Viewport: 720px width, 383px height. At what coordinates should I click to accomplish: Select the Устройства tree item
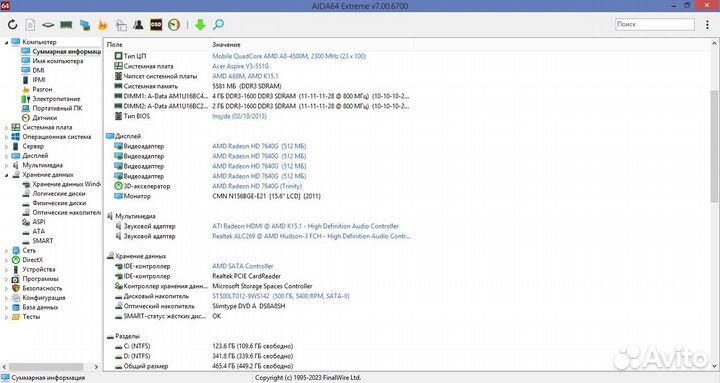[x=39, y=270]
